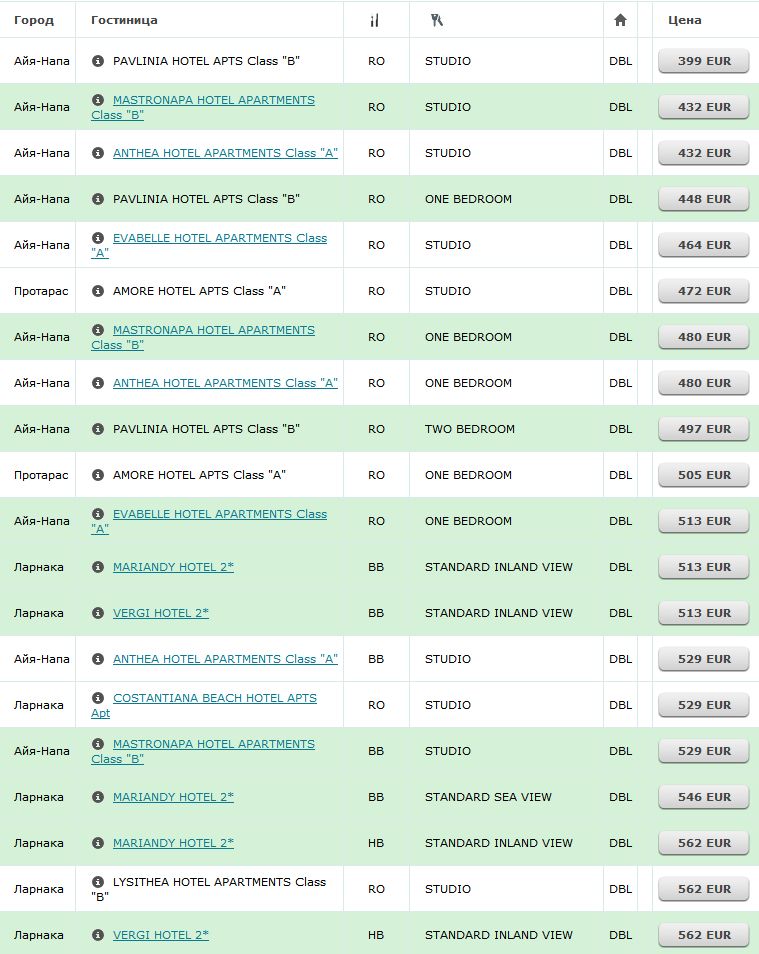Select the 399 EUR price button
Image resolution: width=759 pixels, height=954 pixels.
[704, 61]
